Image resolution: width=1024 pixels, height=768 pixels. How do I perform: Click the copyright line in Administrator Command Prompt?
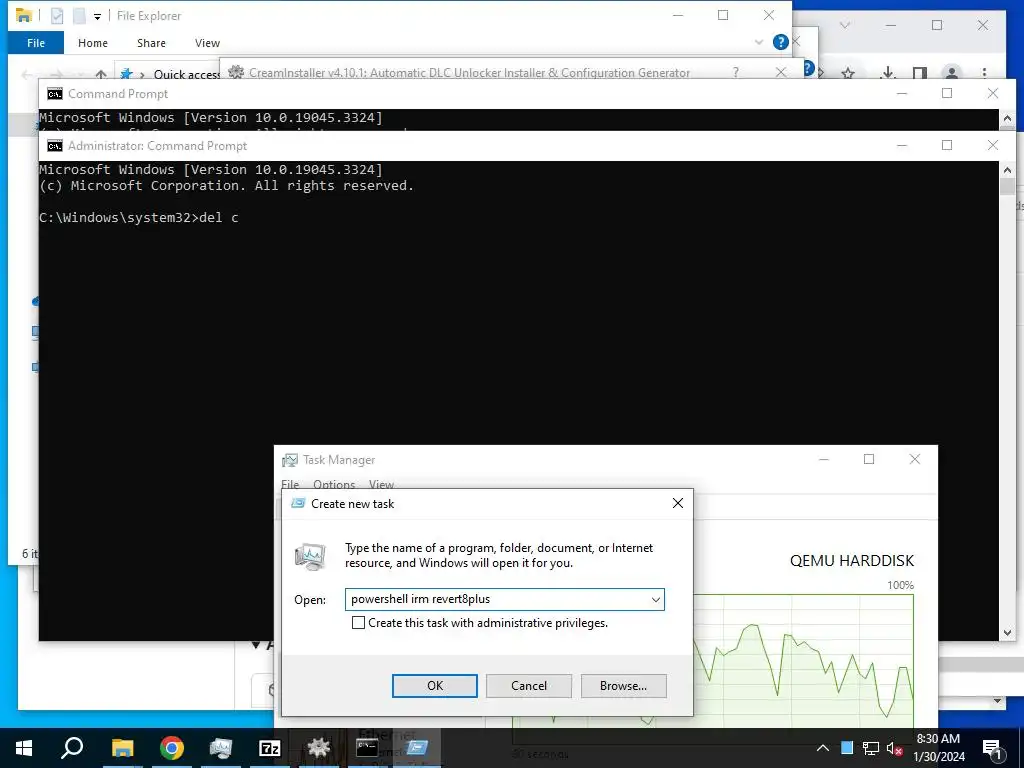(x=226, y=185)
